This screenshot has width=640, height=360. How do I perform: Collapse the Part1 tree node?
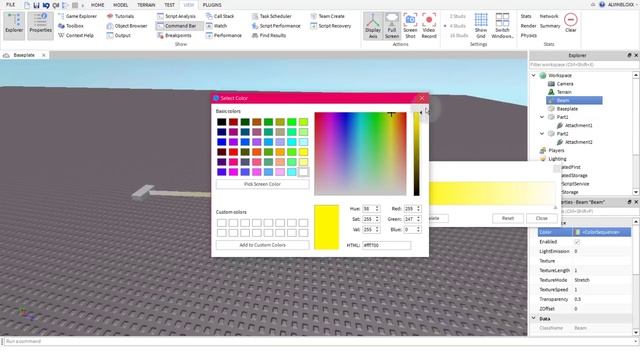pyautogui.click(x=542, y=117)
